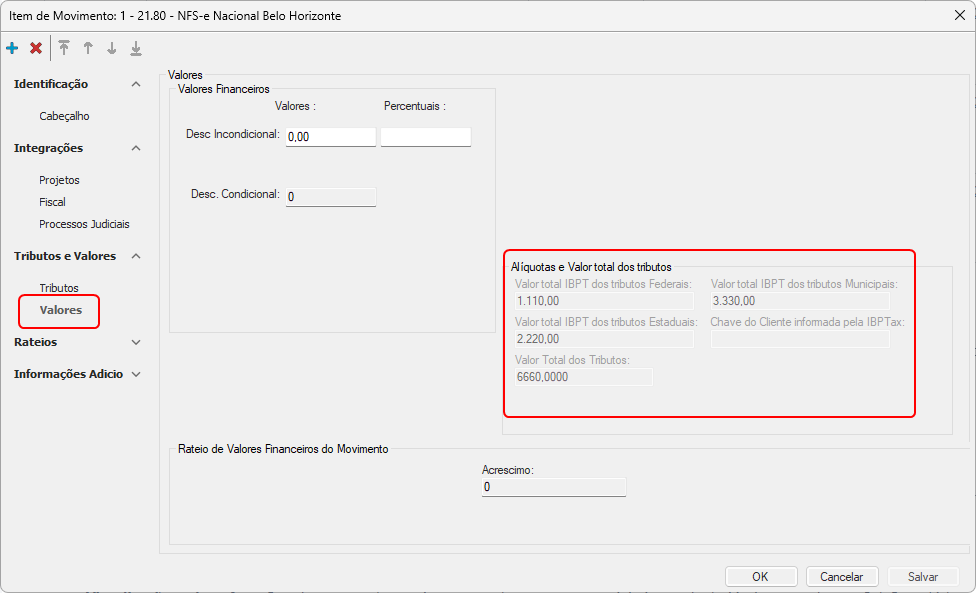Screen dimensions: 976x593
Task: Go to previous item with up arrow
Action: (x=88, y=48)
